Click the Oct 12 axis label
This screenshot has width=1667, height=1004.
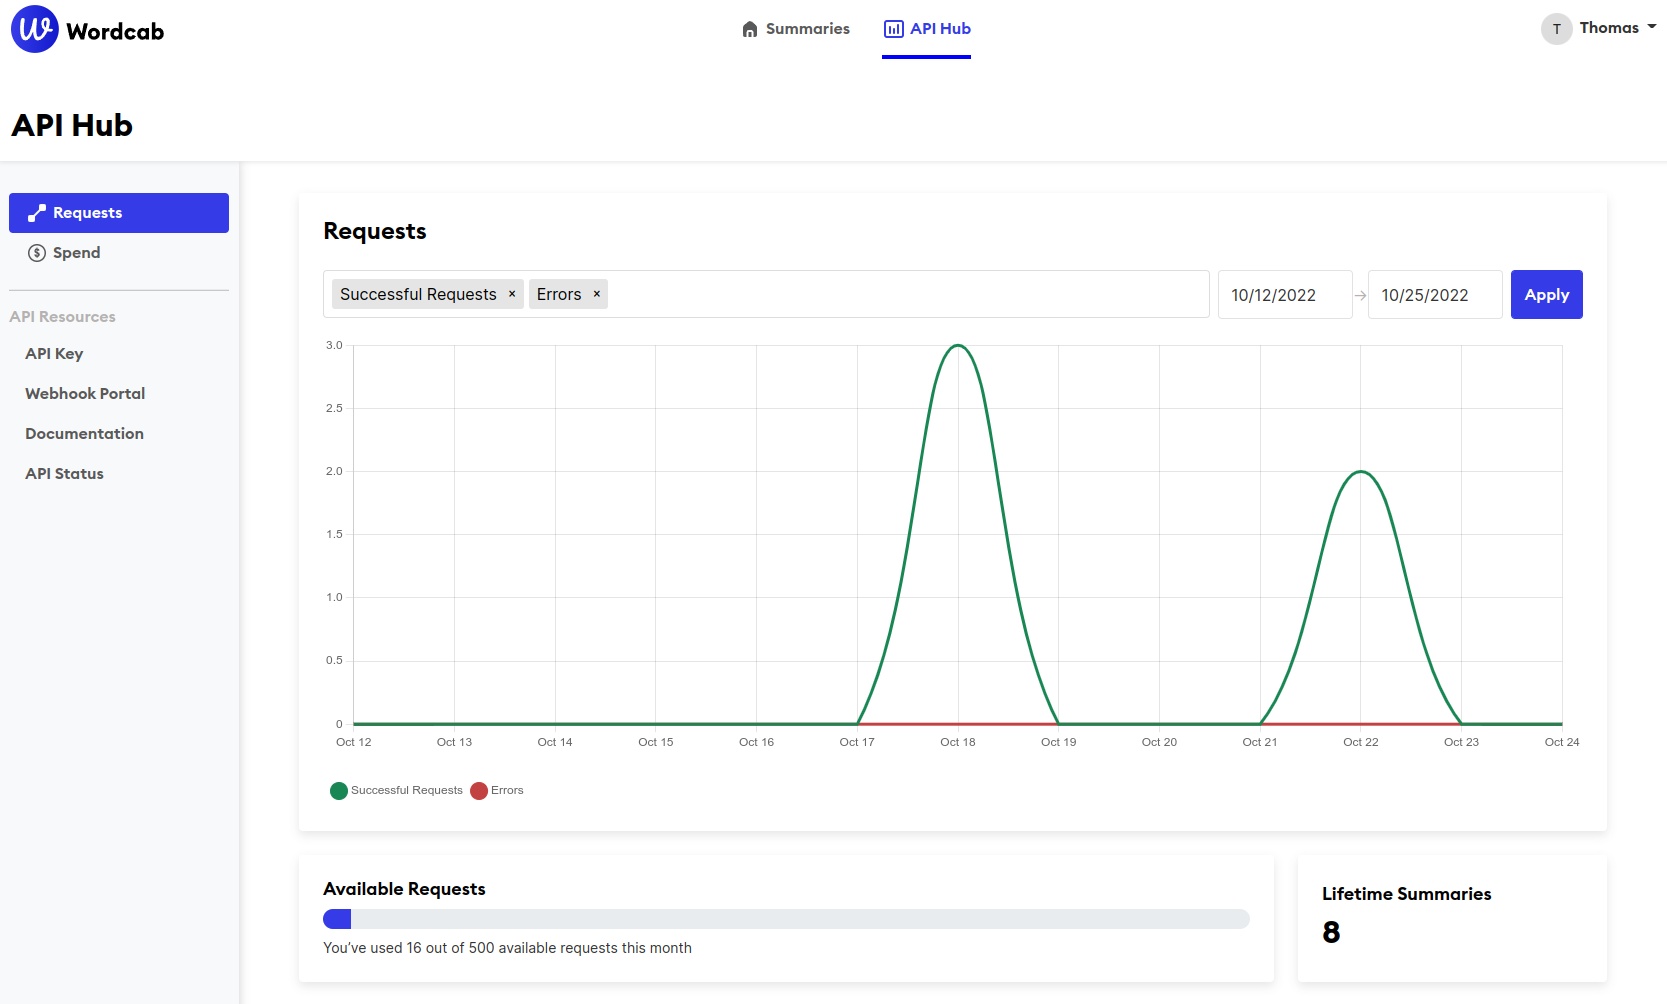point(354,742)
